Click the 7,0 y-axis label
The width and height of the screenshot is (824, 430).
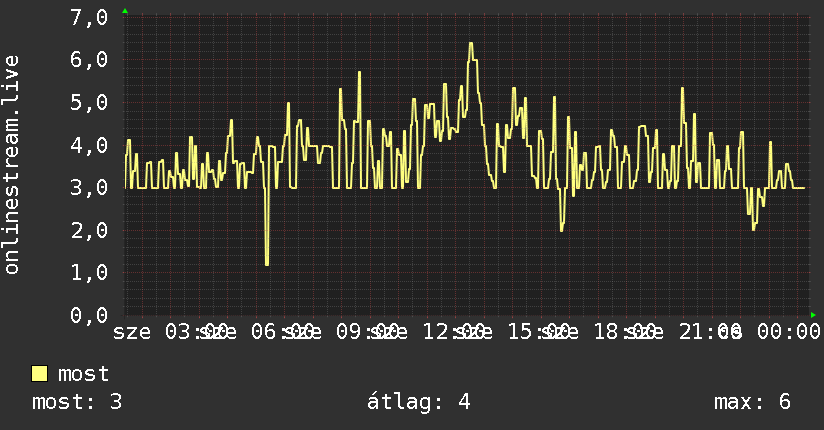point(89,17)
